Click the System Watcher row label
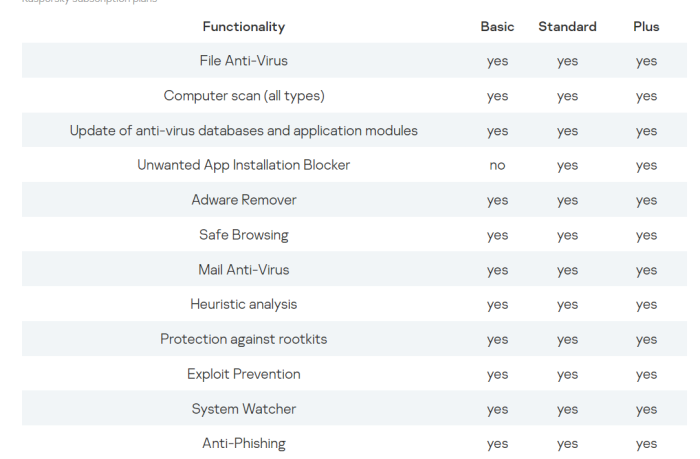700x459 pixels. click(243, 409)
